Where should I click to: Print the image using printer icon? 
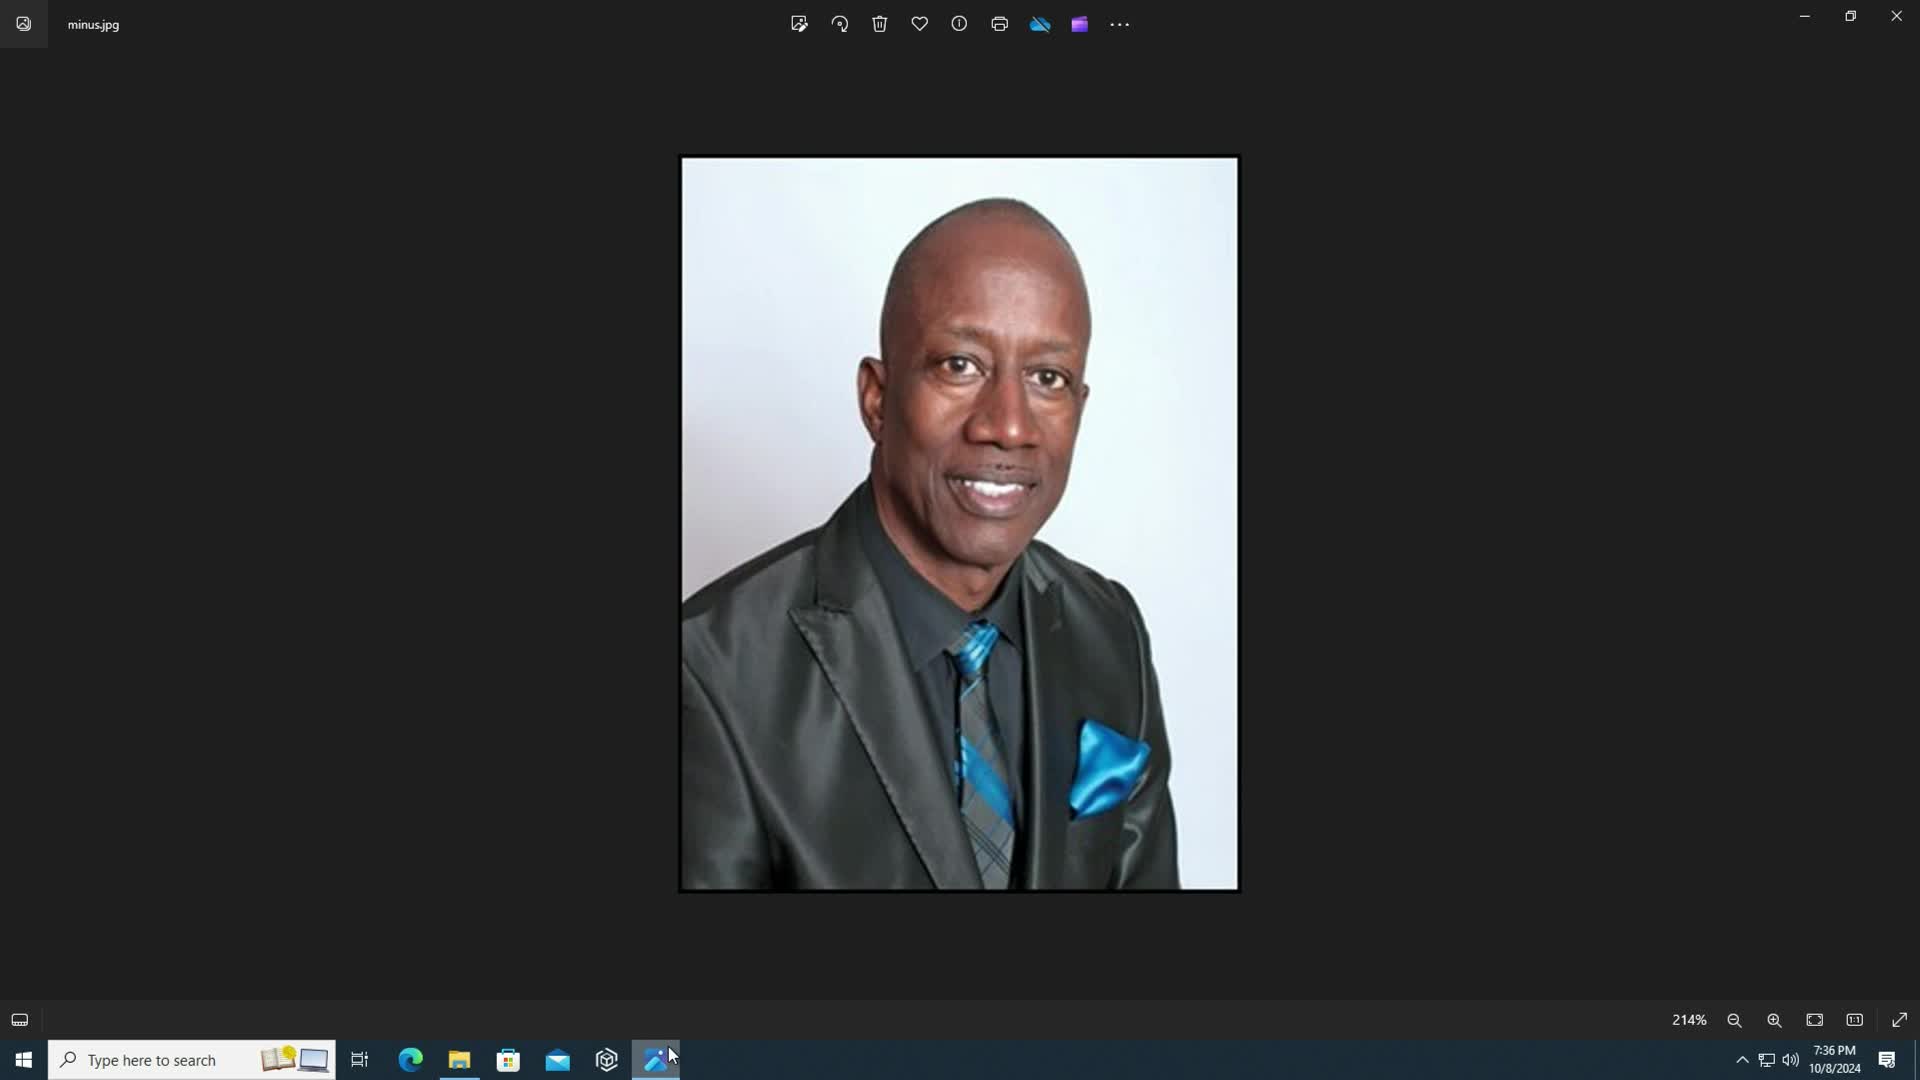point(999,24)
